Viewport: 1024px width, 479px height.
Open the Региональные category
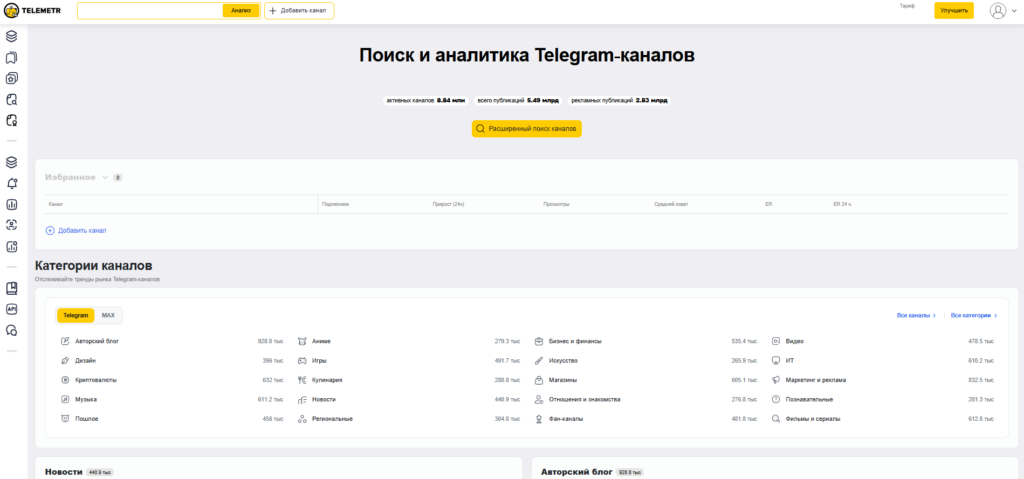(x=332, y=419)
